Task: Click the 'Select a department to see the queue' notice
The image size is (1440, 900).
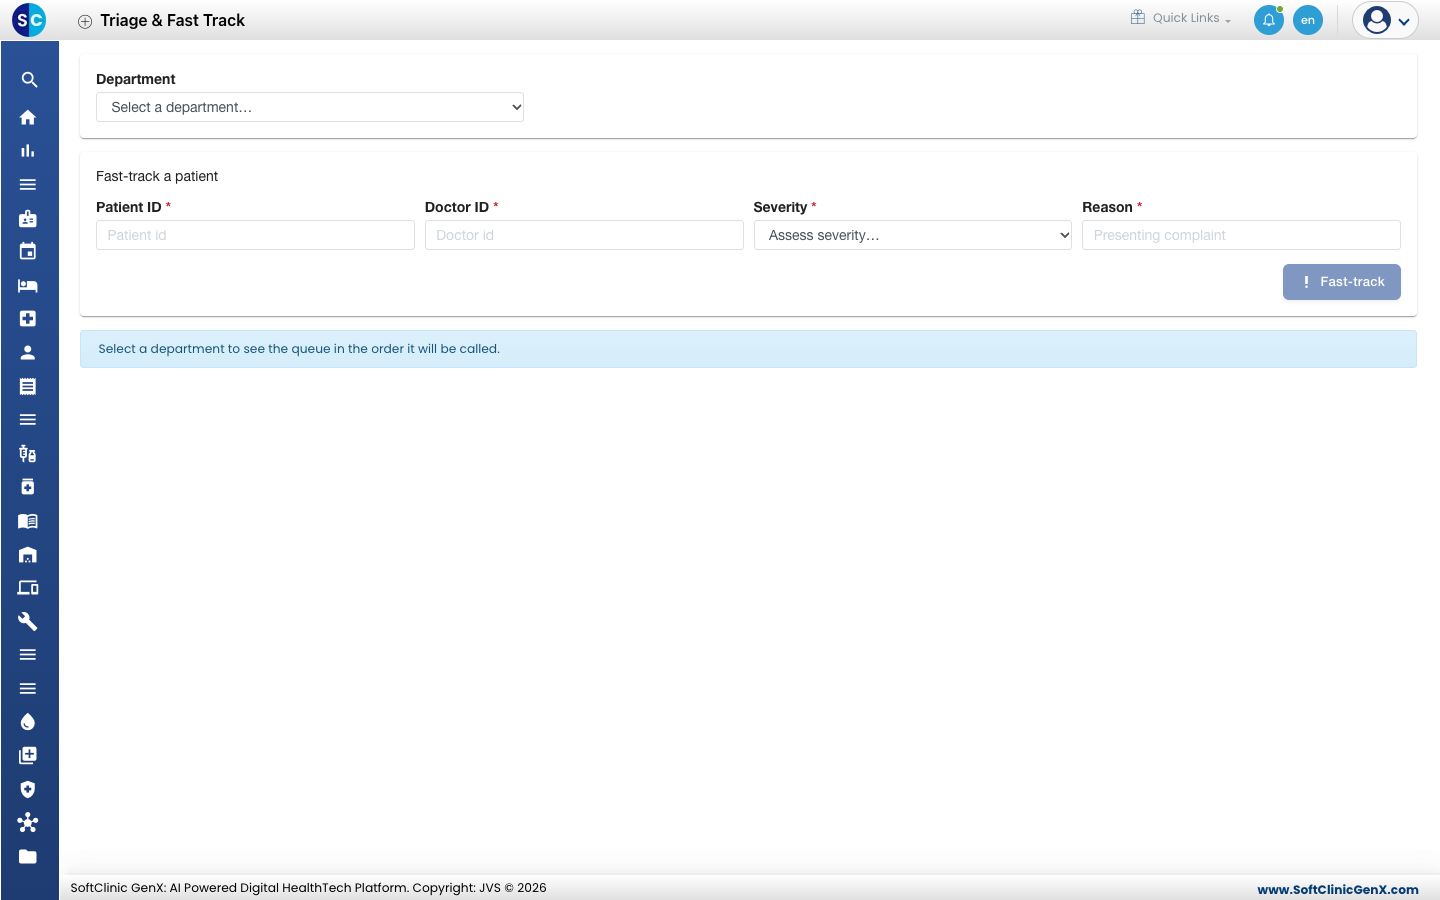Action: click(x=748, y=349)
